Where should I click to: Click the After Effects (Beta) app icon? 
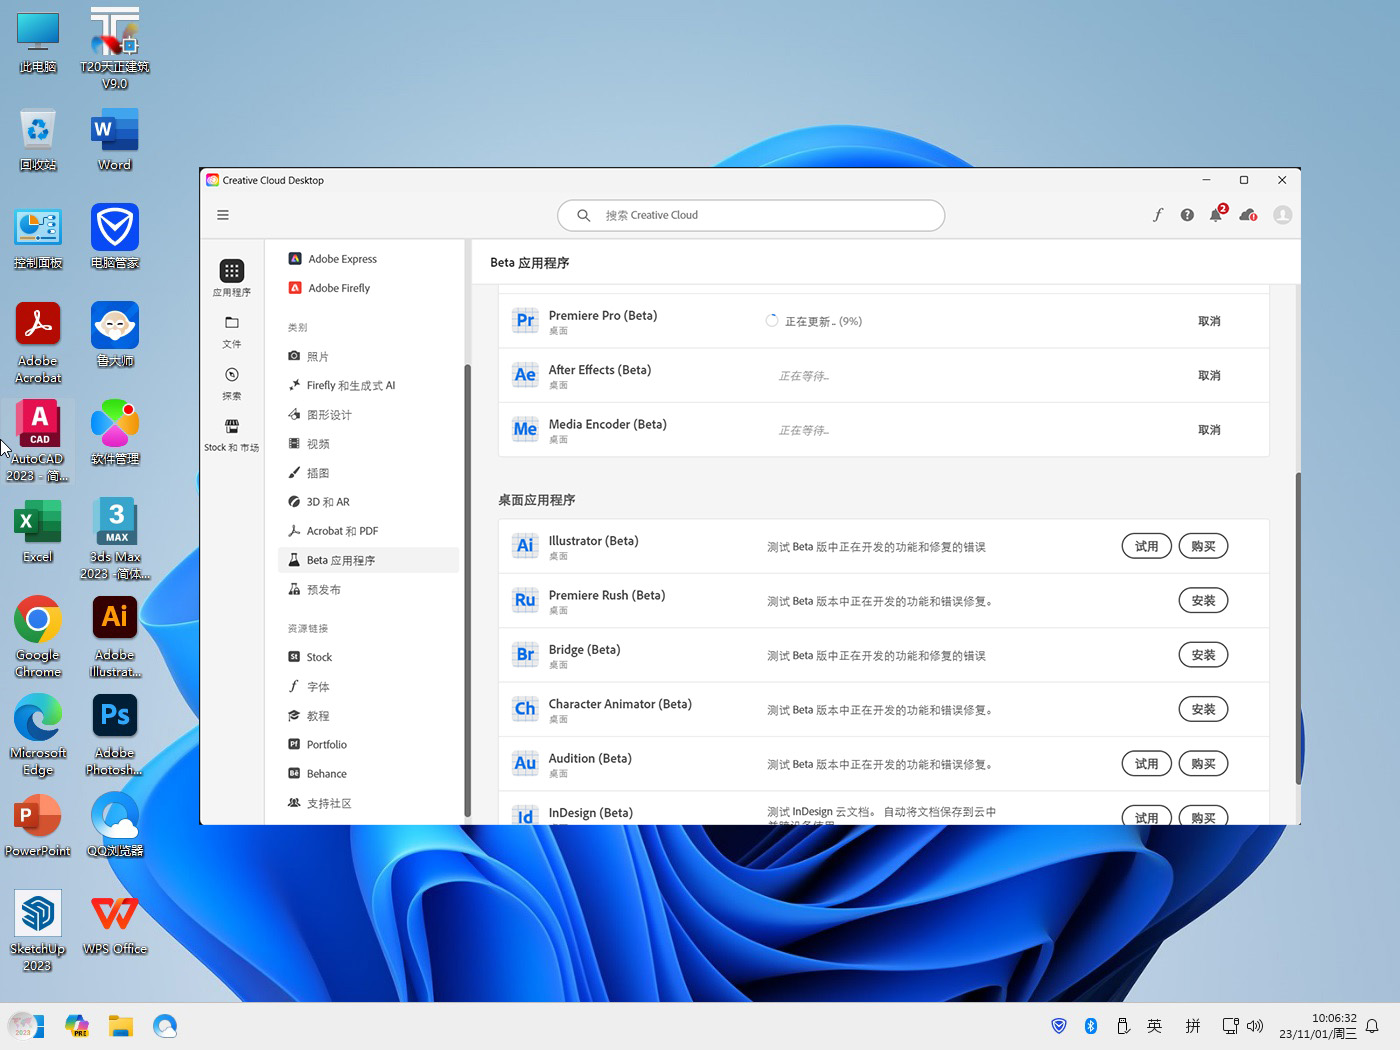pyautogui.click(x=525, y=375)
